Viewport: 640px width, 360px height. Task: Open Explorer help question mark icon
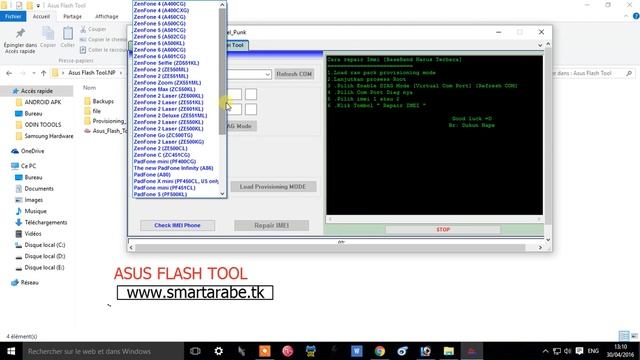coord(636,16)
